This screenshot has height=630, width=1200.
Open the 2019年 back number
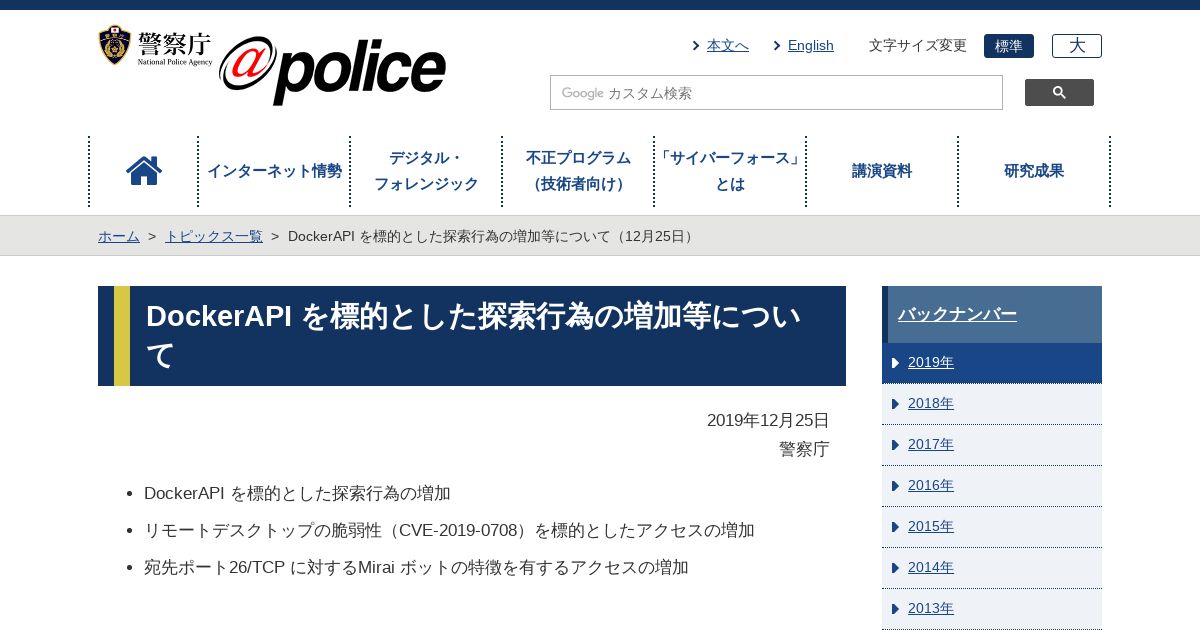coord(992,363)
